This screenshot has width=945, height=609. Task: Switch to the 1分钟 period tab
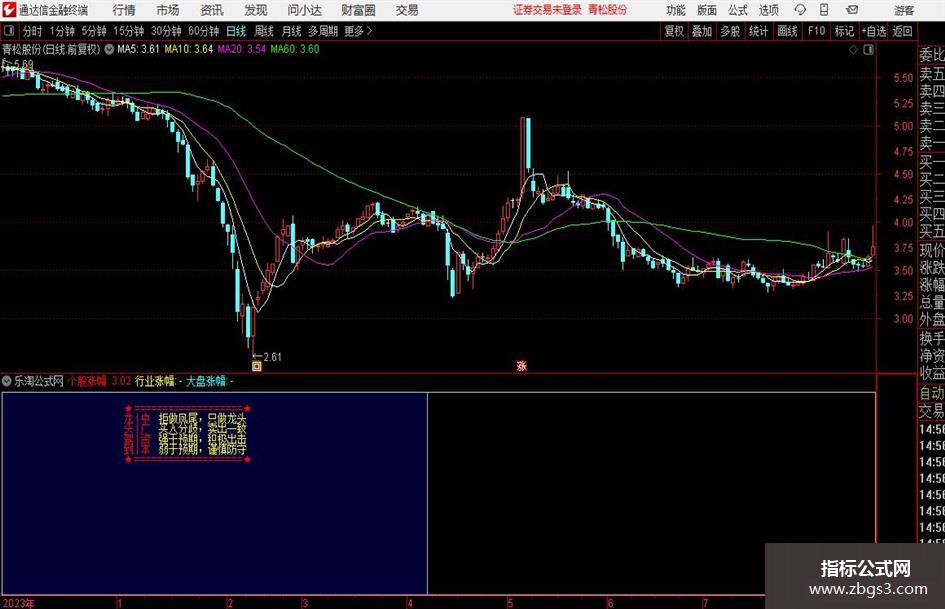point(62,31)
